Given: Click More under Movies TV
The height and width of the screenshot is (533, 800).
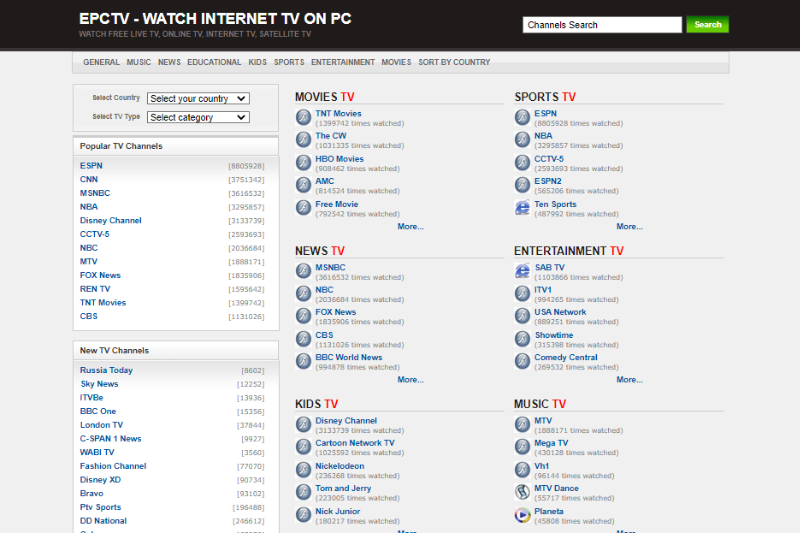Looking at the screenshot, I should [x=411, y=226].
